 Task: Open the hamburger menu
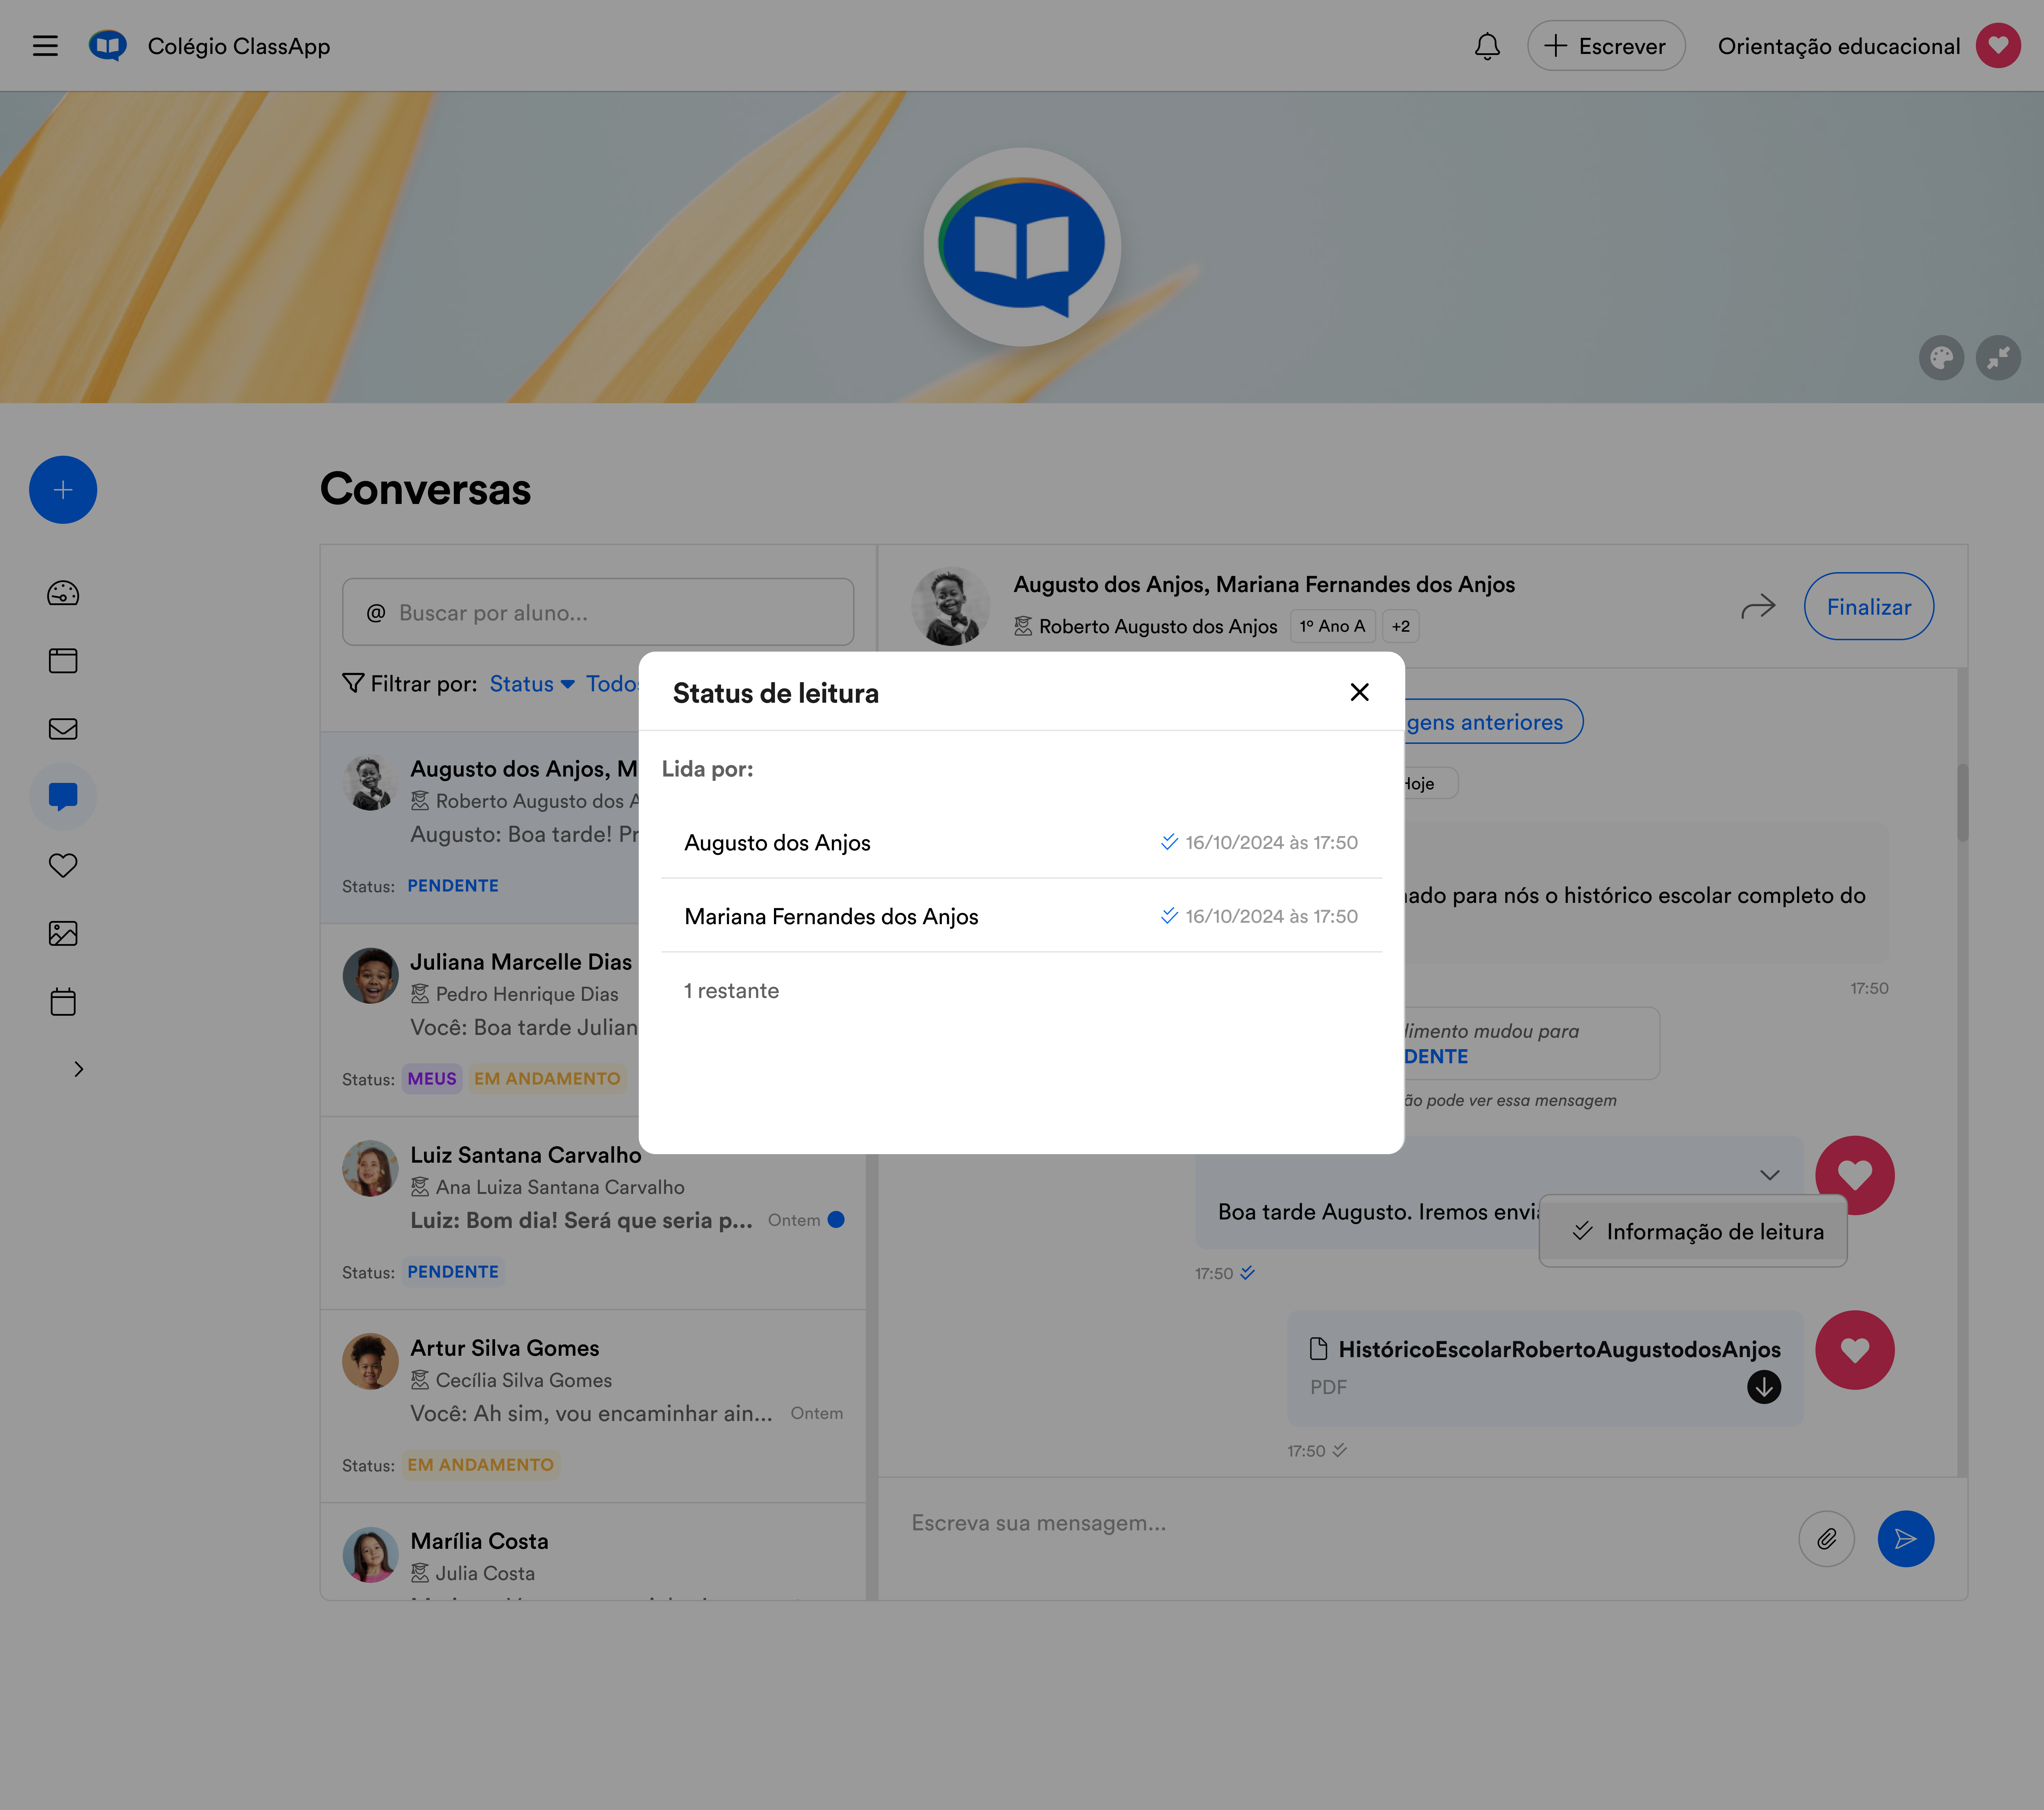[45, 46]
